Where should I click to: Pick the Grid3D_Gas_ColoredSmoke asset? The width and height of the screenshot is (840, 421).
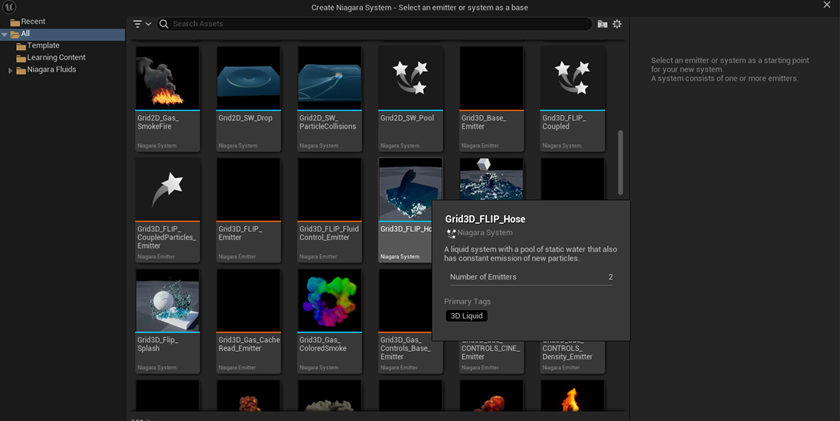coord(330,301)
